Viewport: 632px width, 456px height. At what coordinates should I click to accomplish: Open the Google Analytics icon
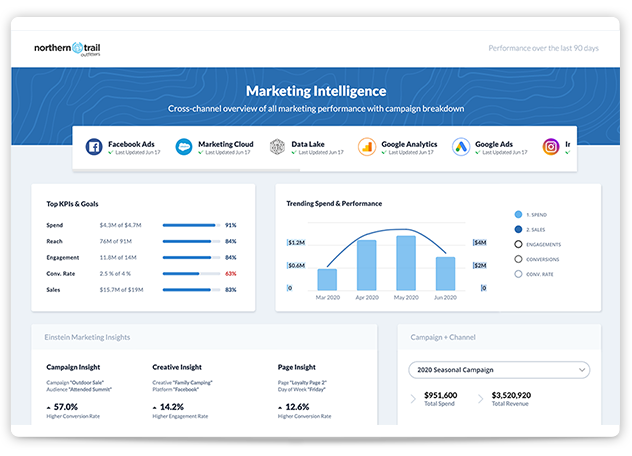click(x=367, y=147)
